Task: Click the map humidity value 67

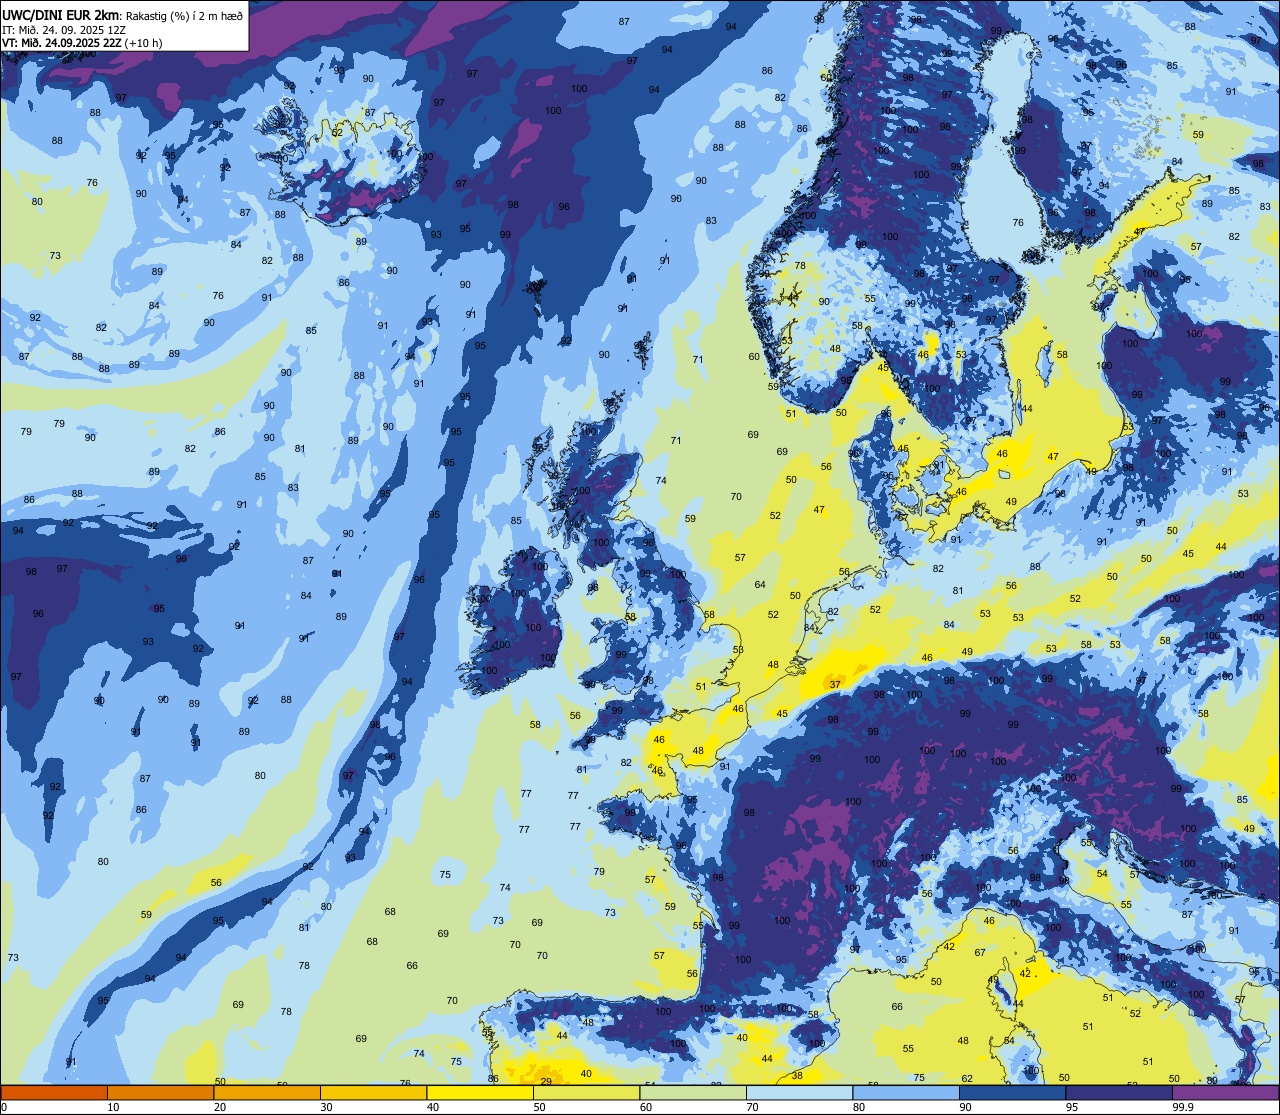Action: point(980,953)
